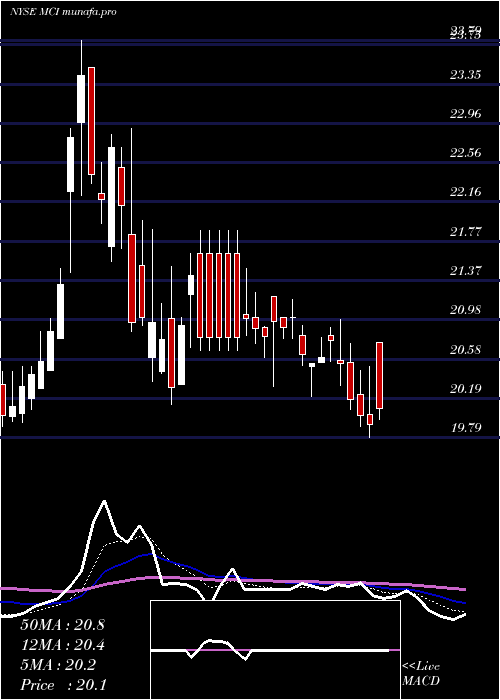The image size is (500, 700).
Task: Select the 20.98 price axis label
Action: point(466,310)
